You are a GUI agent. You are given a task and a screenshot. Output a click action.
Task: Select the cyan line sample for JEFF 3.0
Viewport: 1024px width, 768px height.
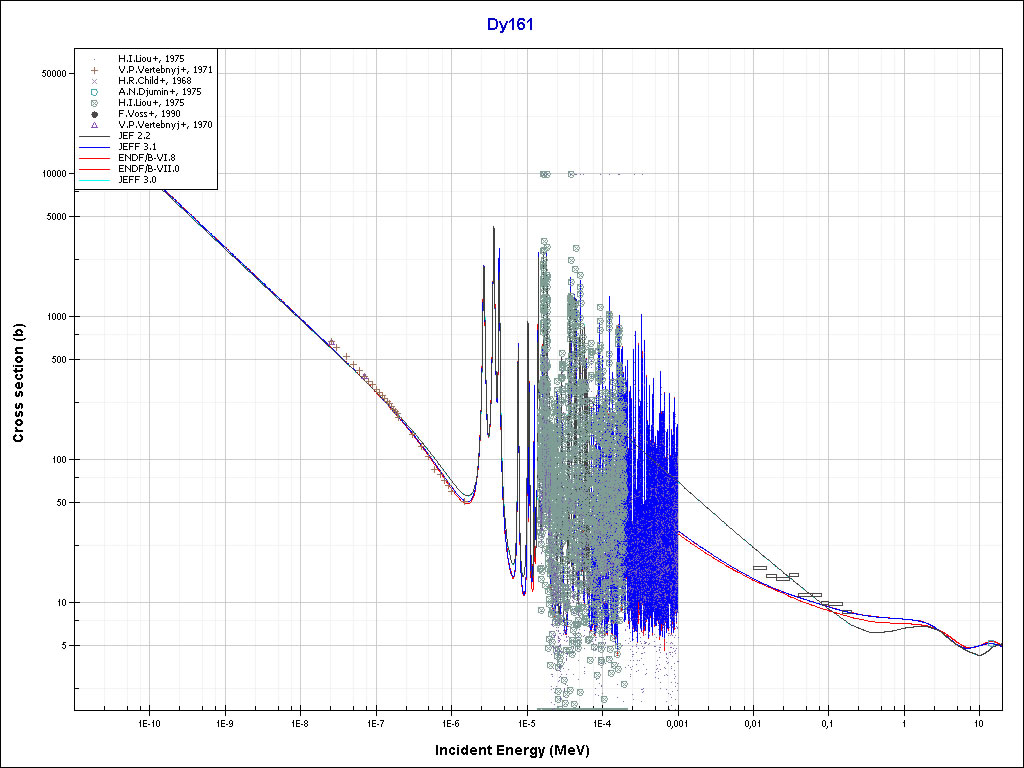(93, 180)
